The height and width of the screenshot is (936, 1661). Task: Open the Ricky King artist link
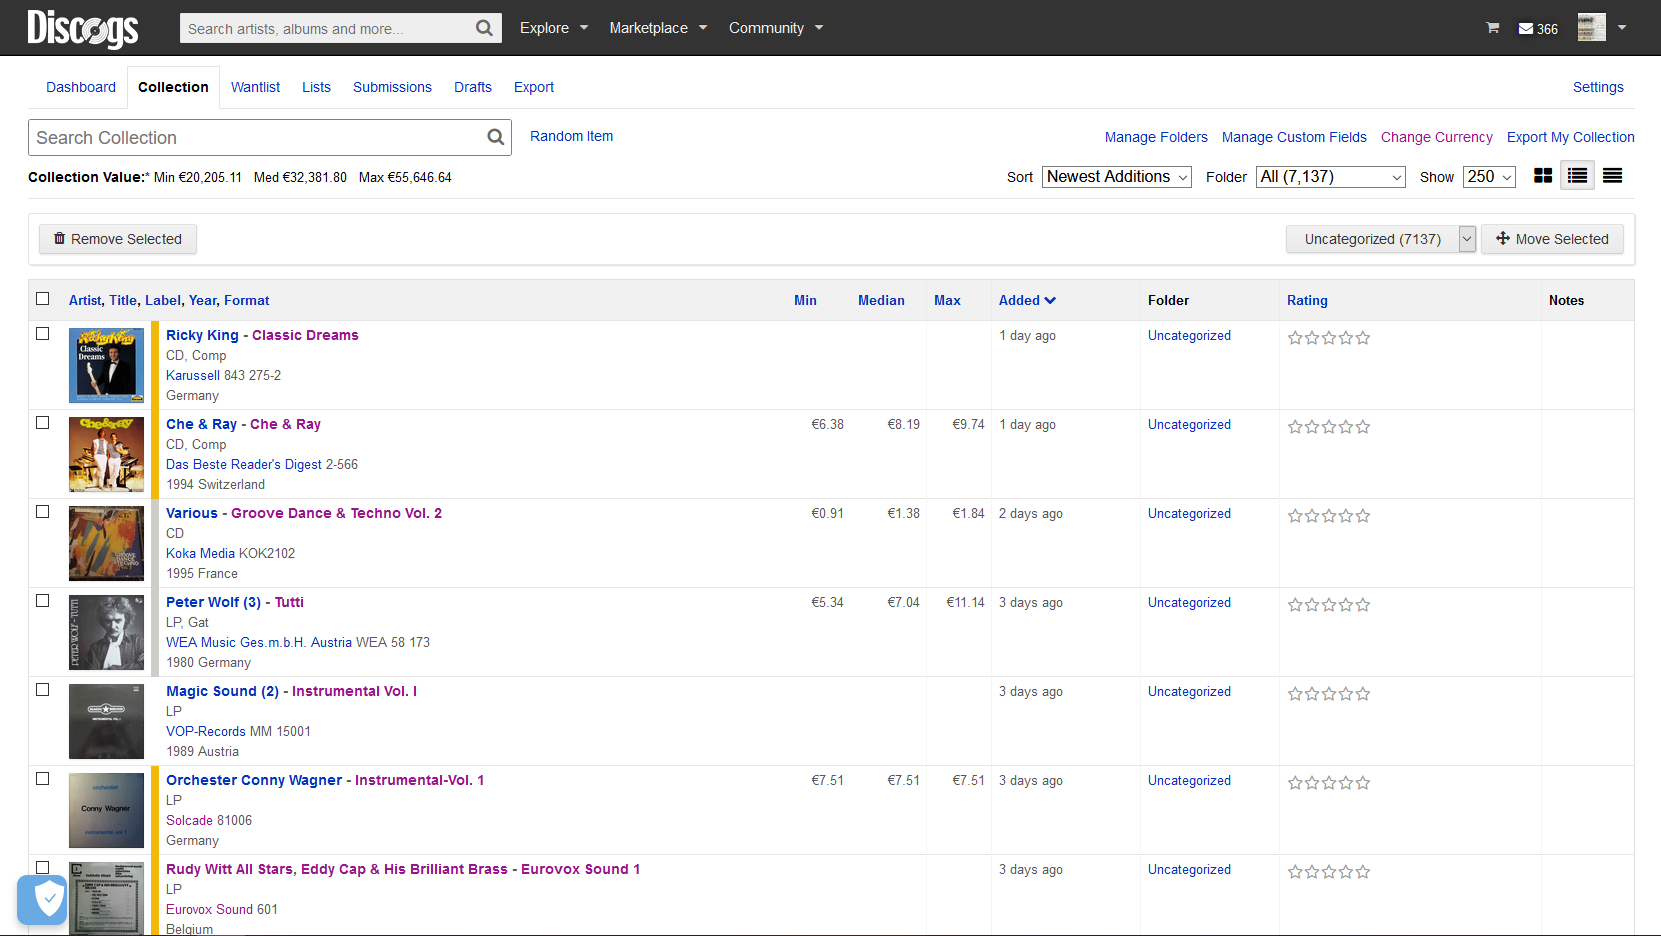tap(202, 335)
